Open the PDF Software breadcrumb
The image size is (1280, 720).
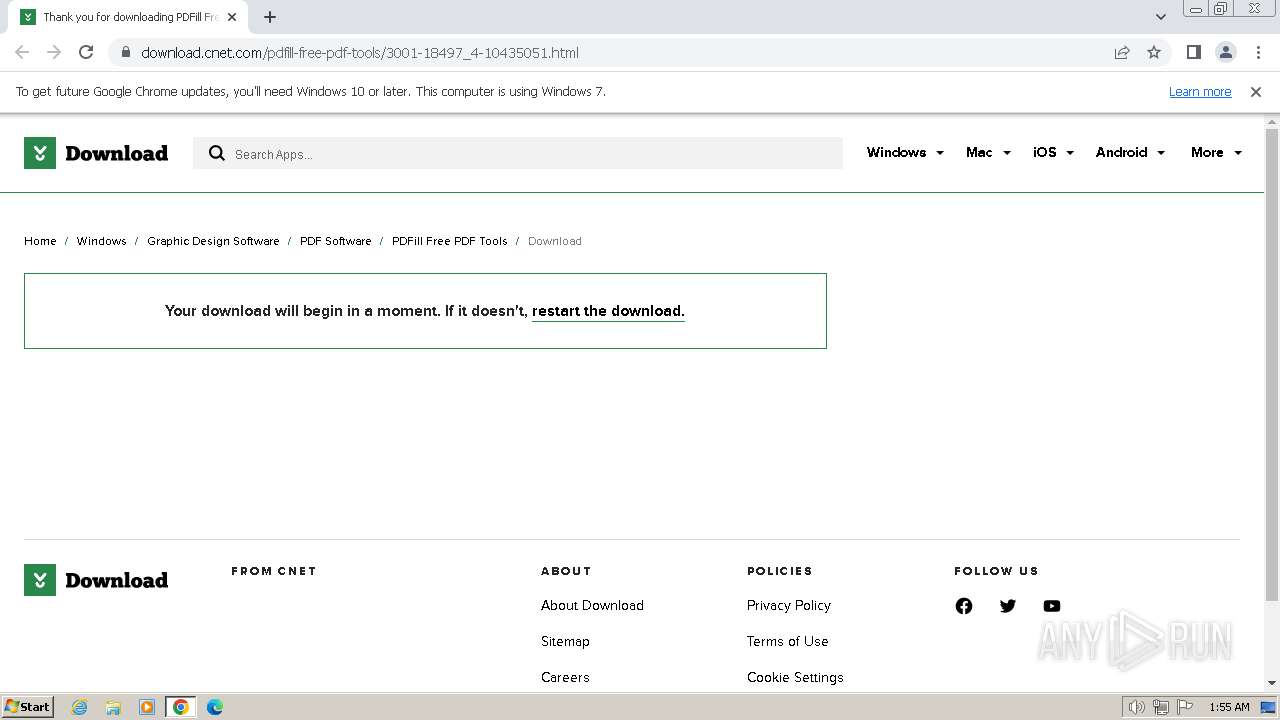(x=335, y=241)
